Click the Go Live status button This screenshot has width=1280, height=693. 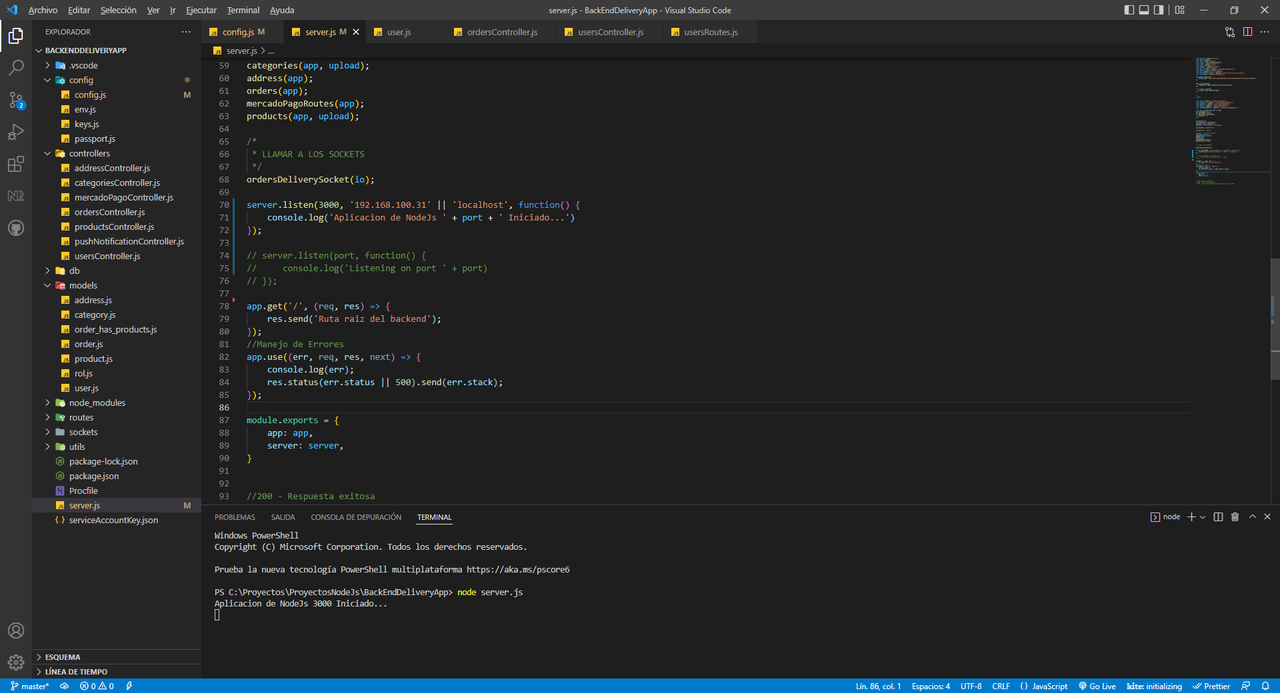click(1097, 686)
